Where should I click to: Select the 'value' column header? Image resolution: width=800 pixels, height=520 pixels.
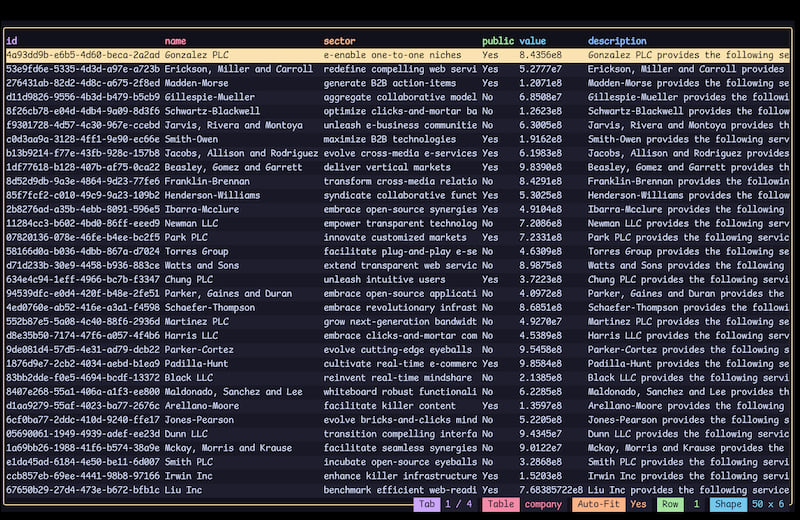pos(533,41)
